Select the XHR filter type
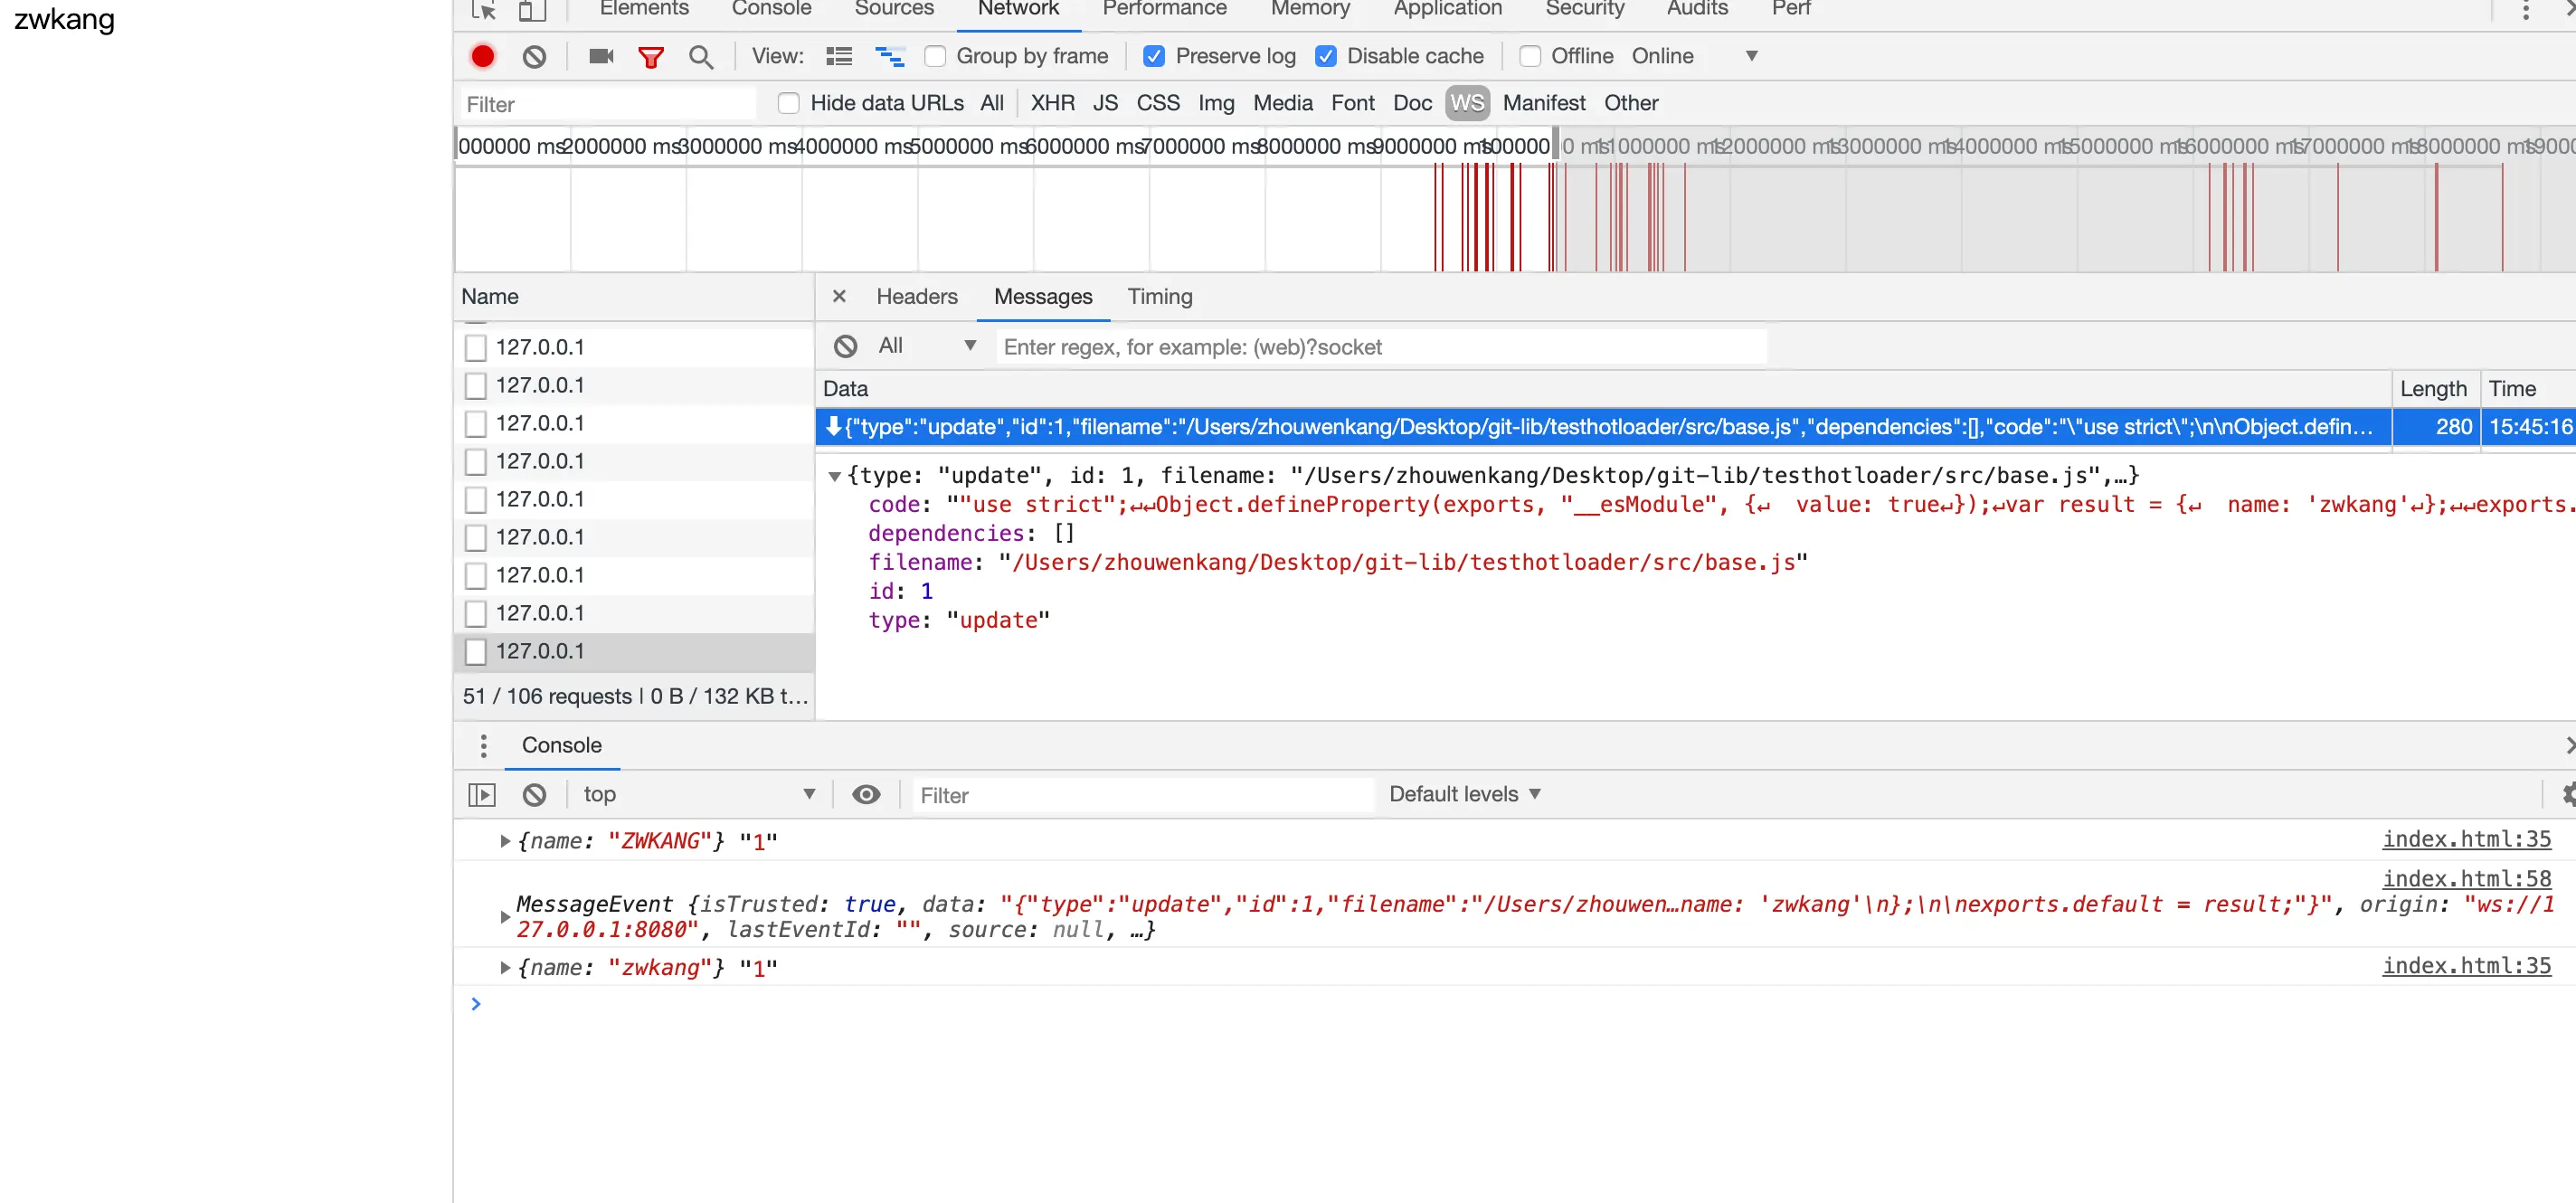The image size is (2576, 1203). [1052, 103]
